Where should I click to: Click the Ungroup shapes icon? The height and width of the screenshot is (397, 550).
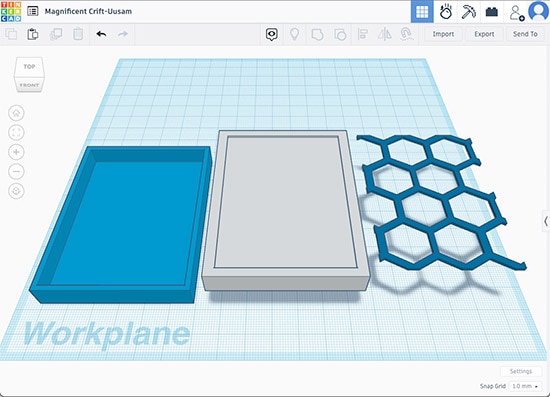340,34
